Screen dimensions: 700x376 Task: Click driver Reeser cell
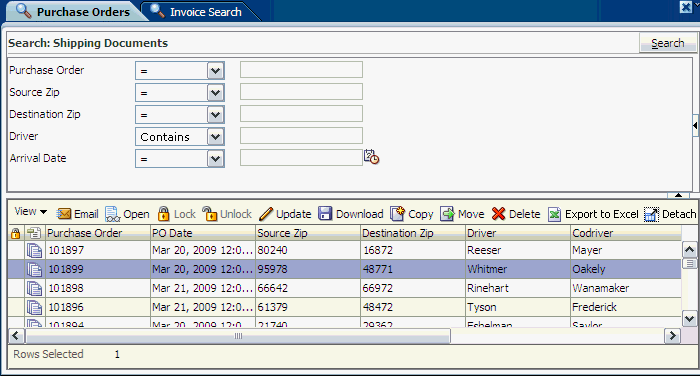coord(518,250)
